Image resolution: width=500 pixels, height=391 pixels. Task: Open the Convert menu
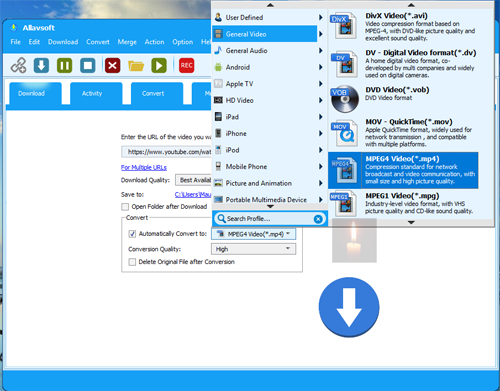(98, 42)
